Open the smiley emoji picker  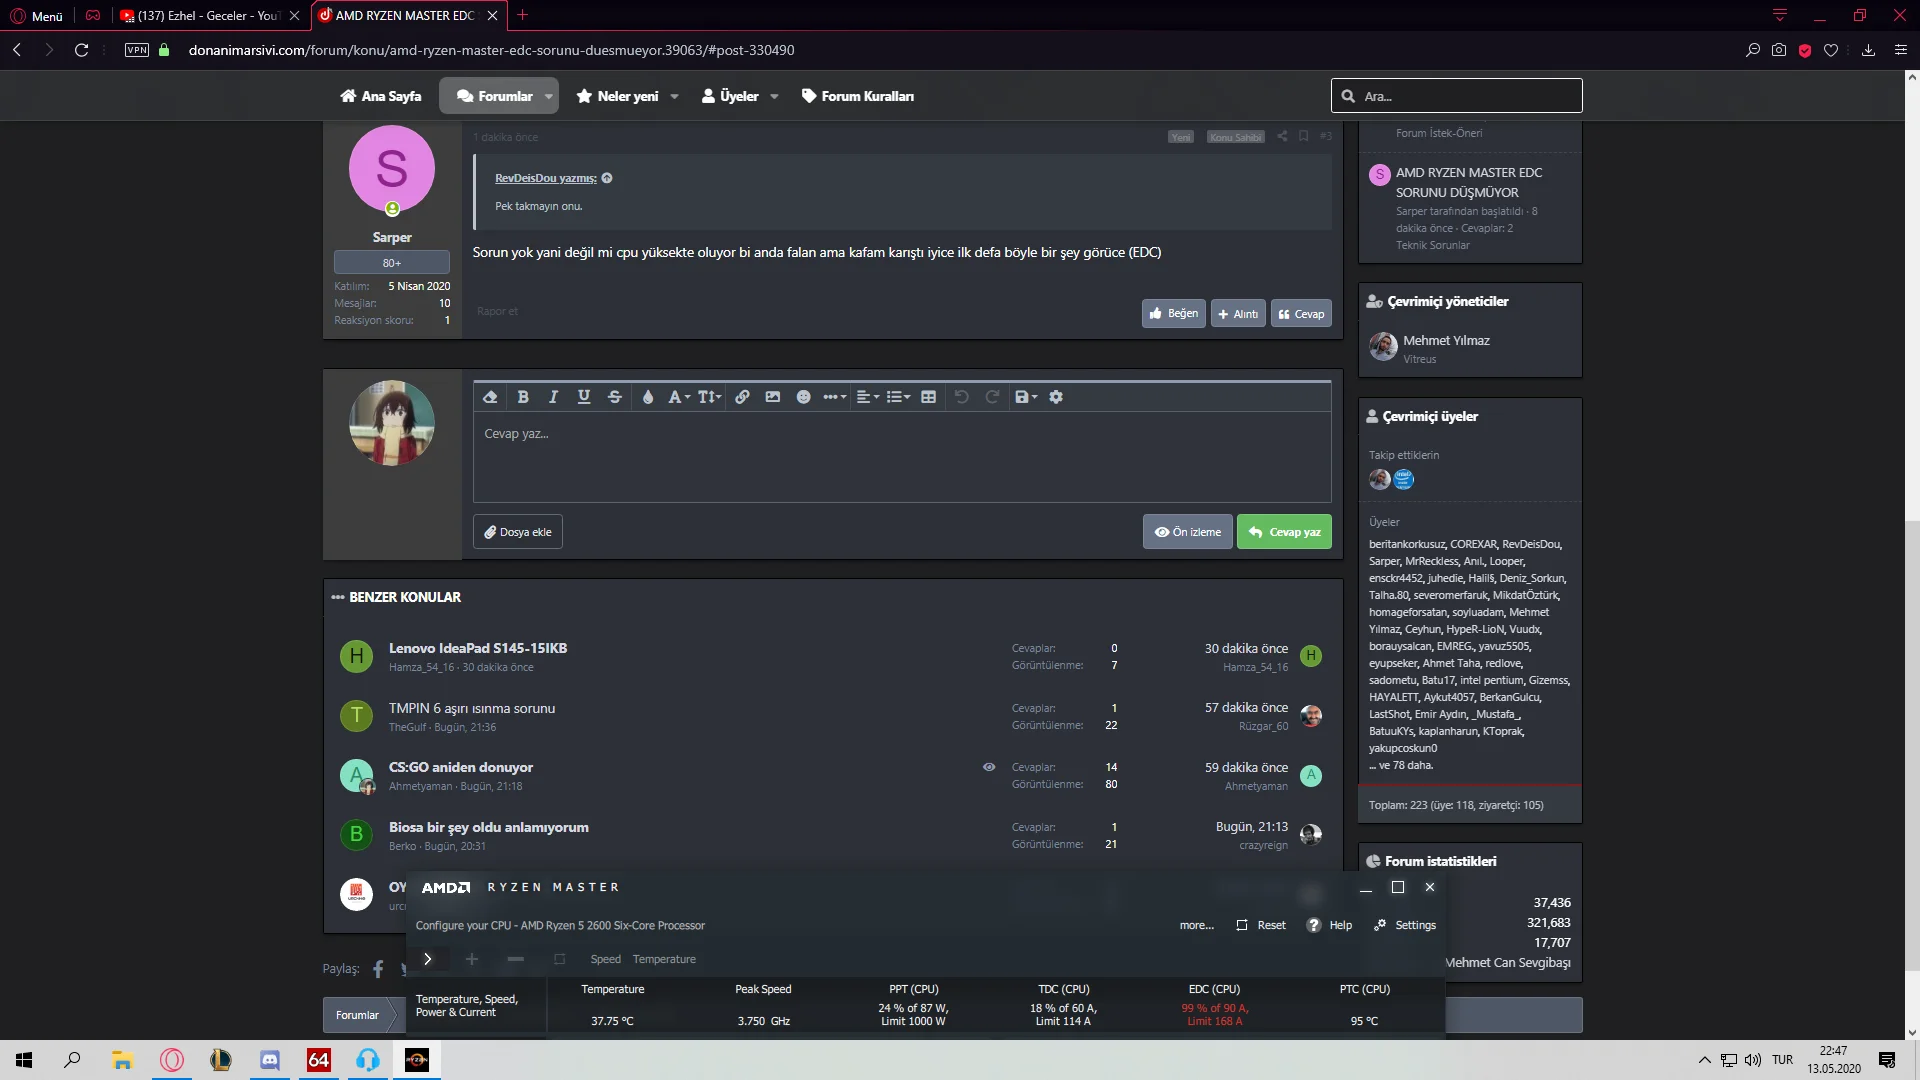point(803,397)
